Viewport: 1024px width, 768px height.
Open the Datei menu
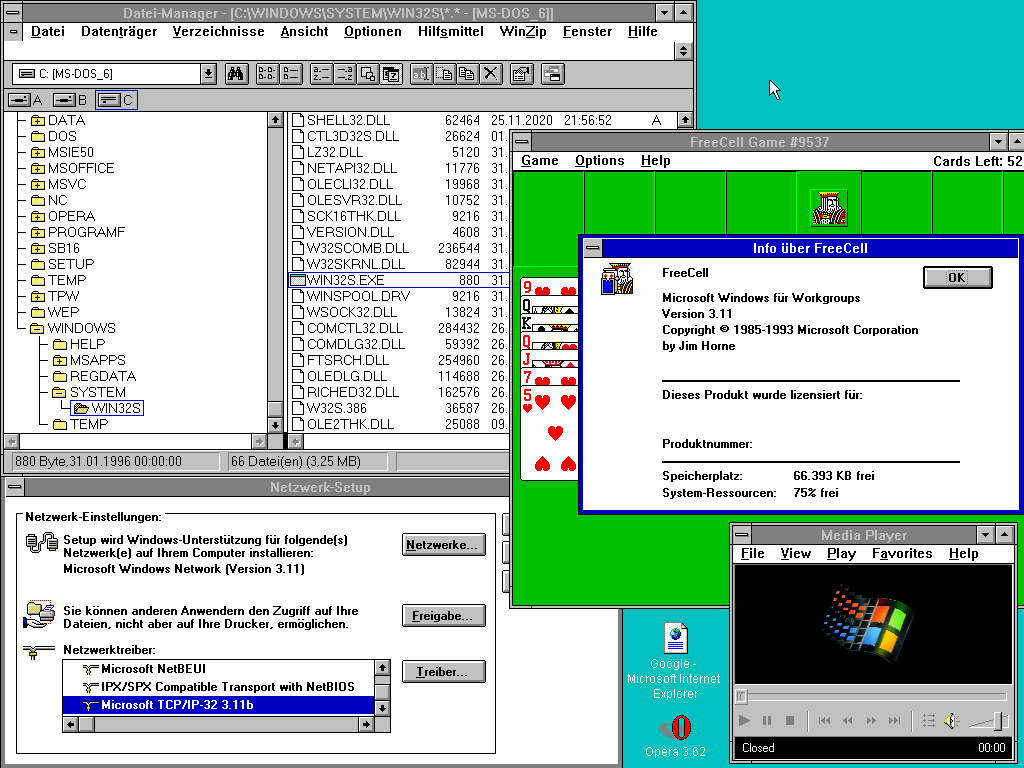(x=48, y=31)
